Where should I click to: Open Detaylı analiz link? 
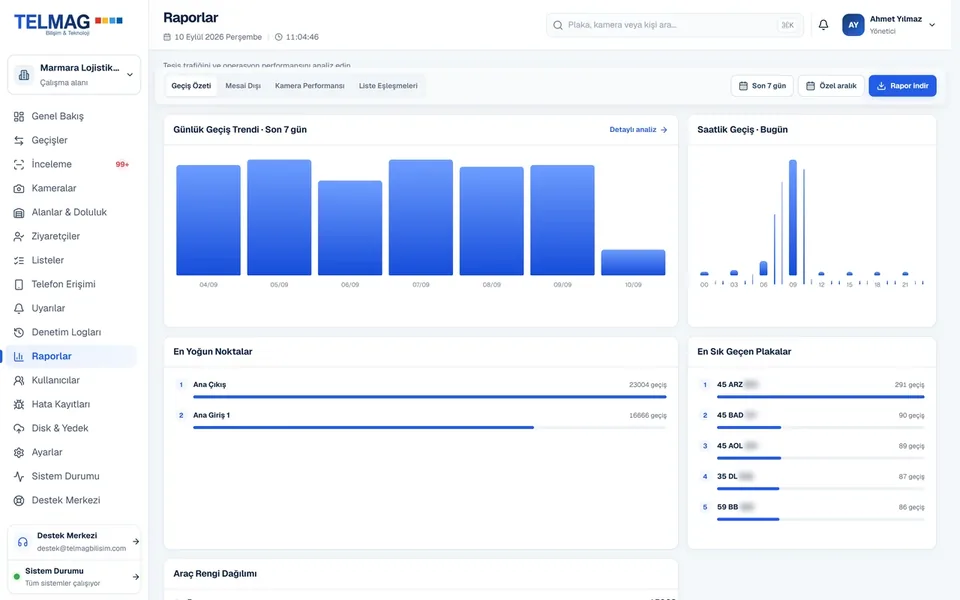[638, 130]
